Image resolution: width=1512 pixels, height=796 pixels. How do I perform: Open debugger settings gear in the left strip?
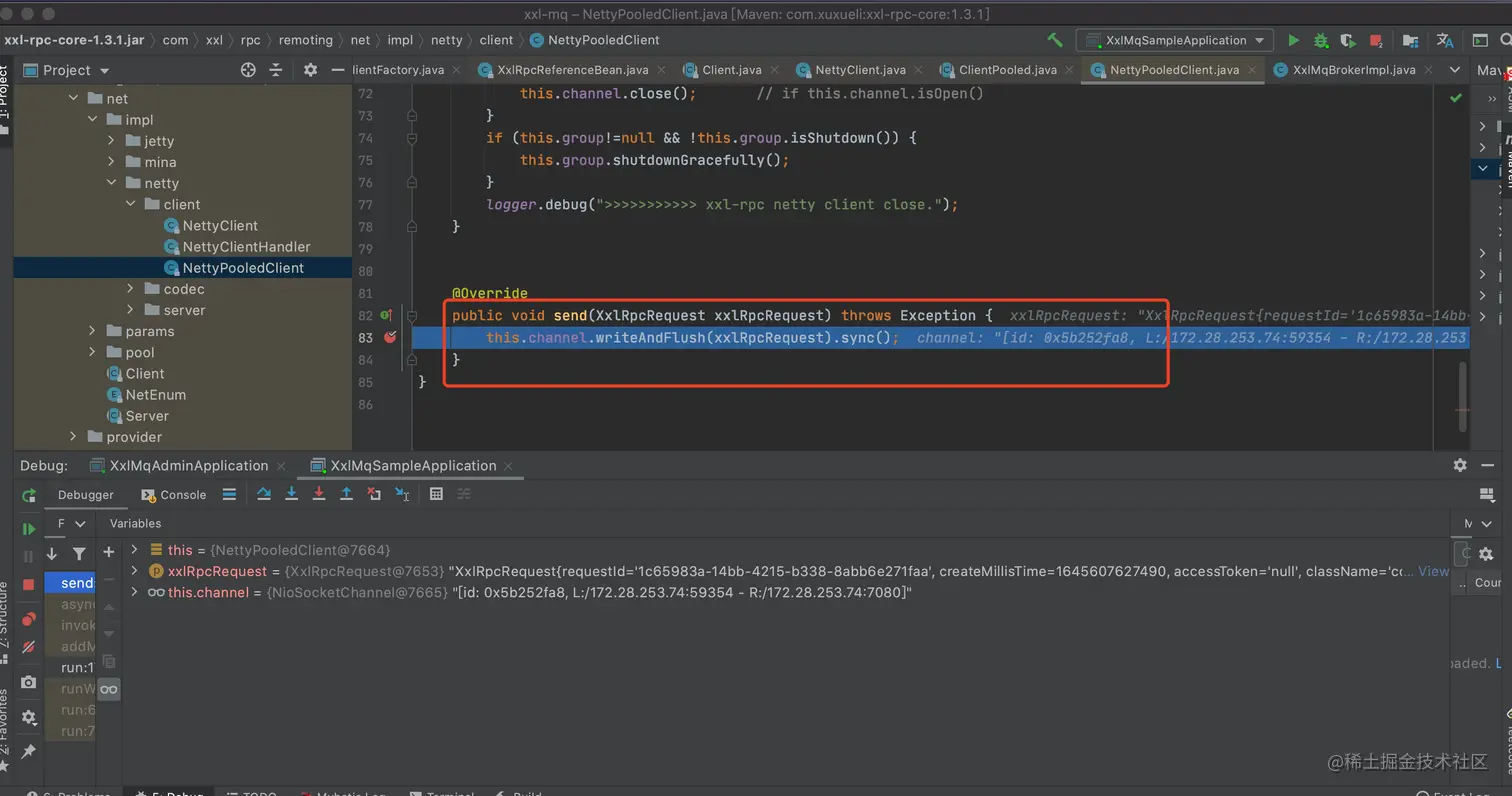[x=29, y=717]
